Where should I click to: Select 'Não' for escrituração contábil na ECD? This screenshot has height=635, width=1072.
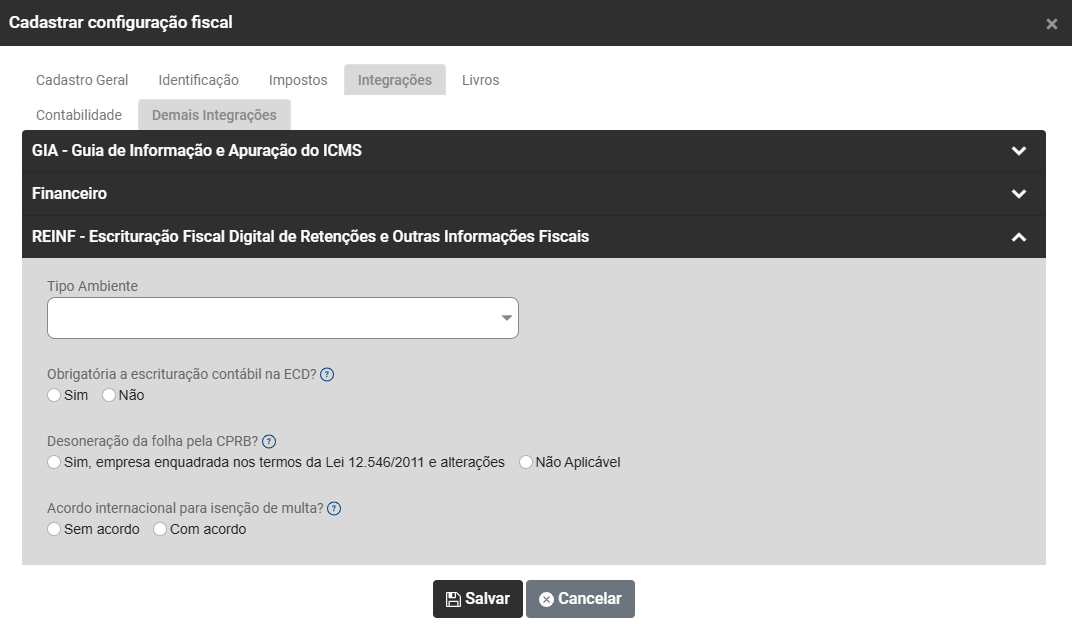click(109, 396)
